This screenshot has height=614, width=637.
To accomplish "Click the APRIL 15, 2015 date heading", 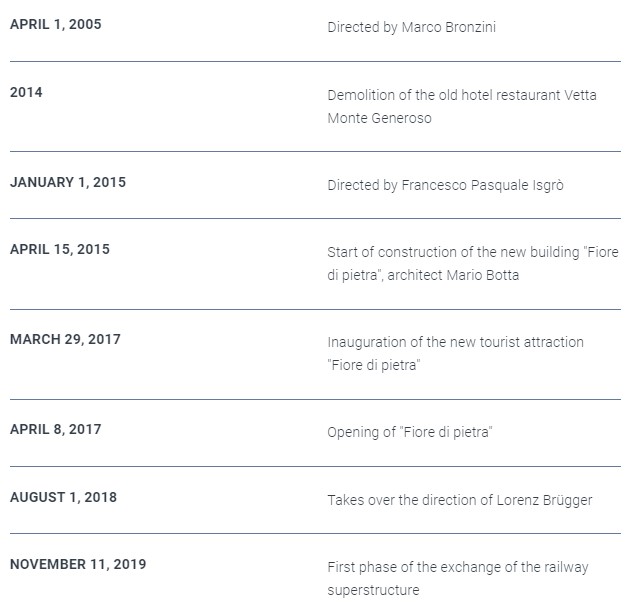I will tap(60, 249).
